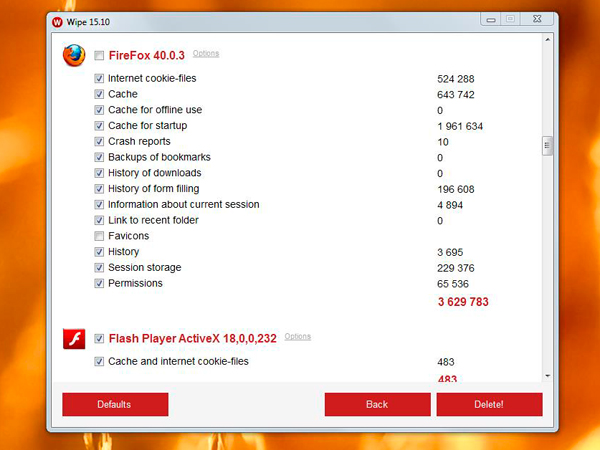Click the Defaults button
The image size is (600, 450).
pyautogui.click(x=115, y=404)
